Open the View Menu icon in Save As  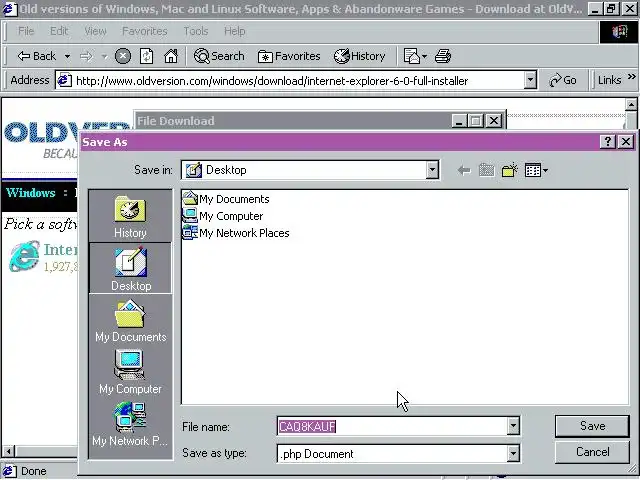point(536,170)
